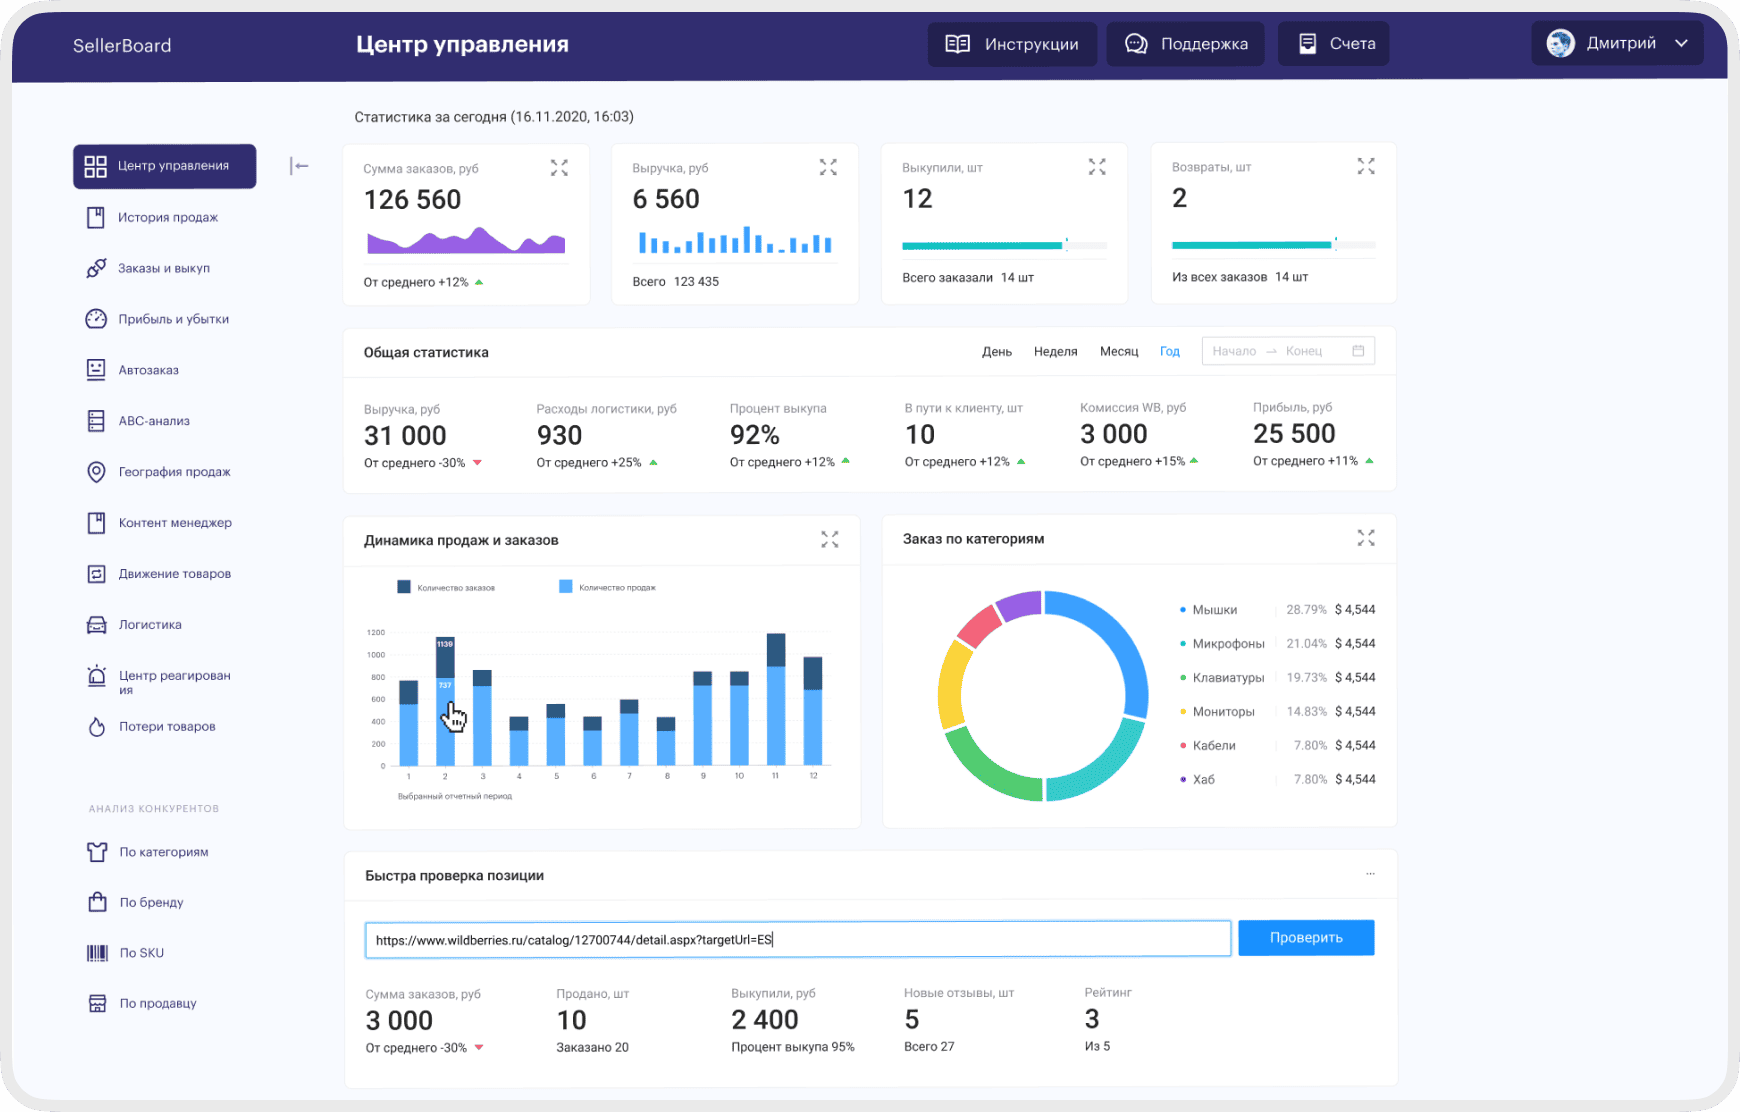The image size is (1740, 1112).
Task: Click the SellerBoard logo link
Action: pyautogui.click(x=122, y=45)
